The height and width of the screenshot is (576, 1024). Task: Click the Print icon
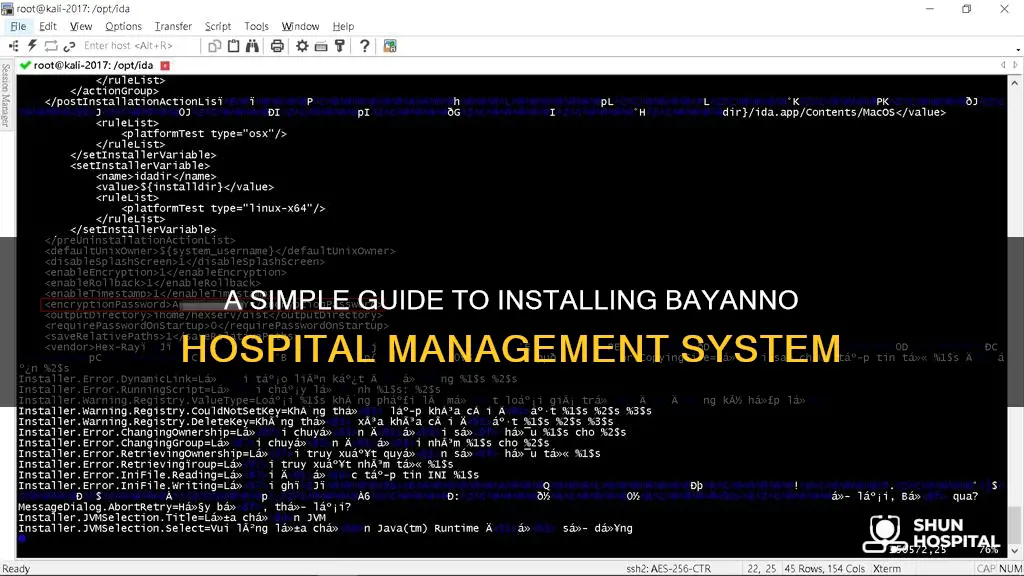[277, 46]
